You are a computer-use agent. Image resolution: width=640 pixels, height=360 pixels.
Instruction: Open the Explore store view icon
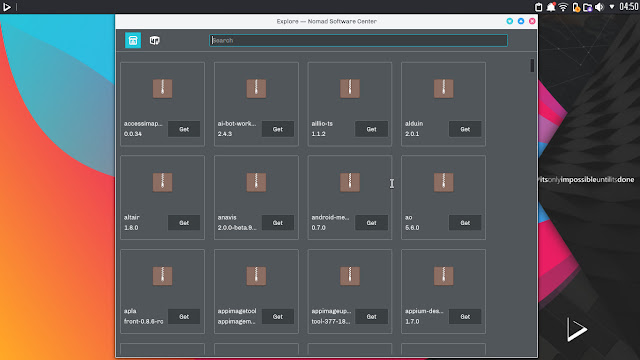coord(133,40)
